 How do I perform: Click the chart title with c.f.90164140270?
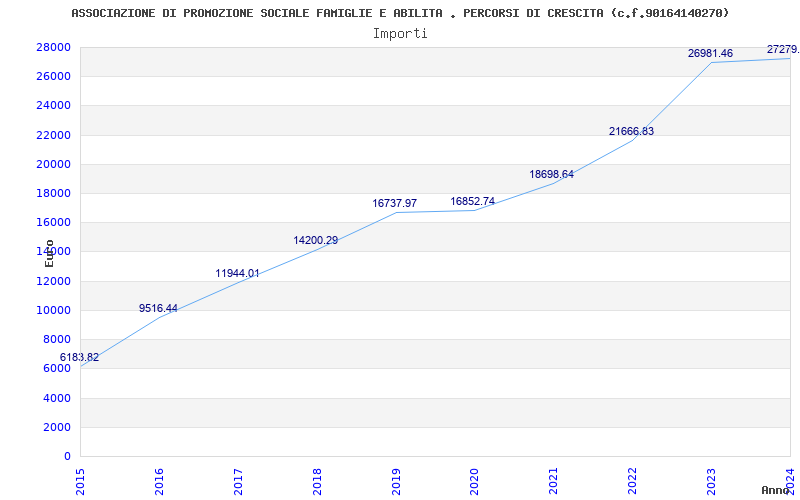(x=400, y=13)
